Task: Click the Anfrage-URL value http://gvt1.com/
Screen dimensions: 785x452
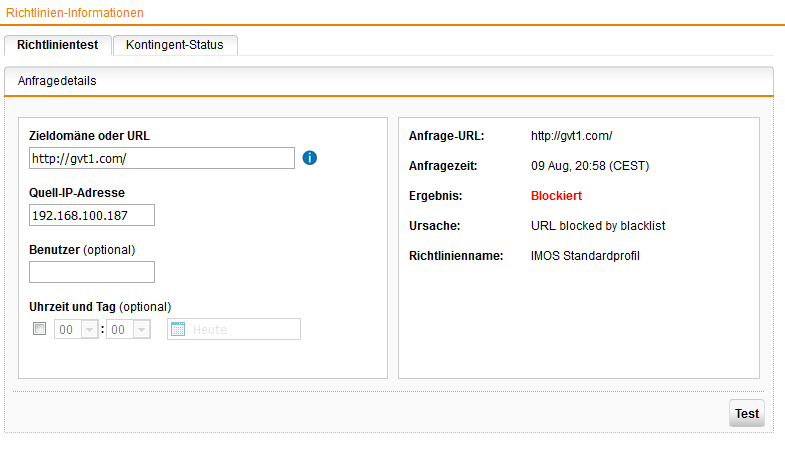Action: click(571, 136)
